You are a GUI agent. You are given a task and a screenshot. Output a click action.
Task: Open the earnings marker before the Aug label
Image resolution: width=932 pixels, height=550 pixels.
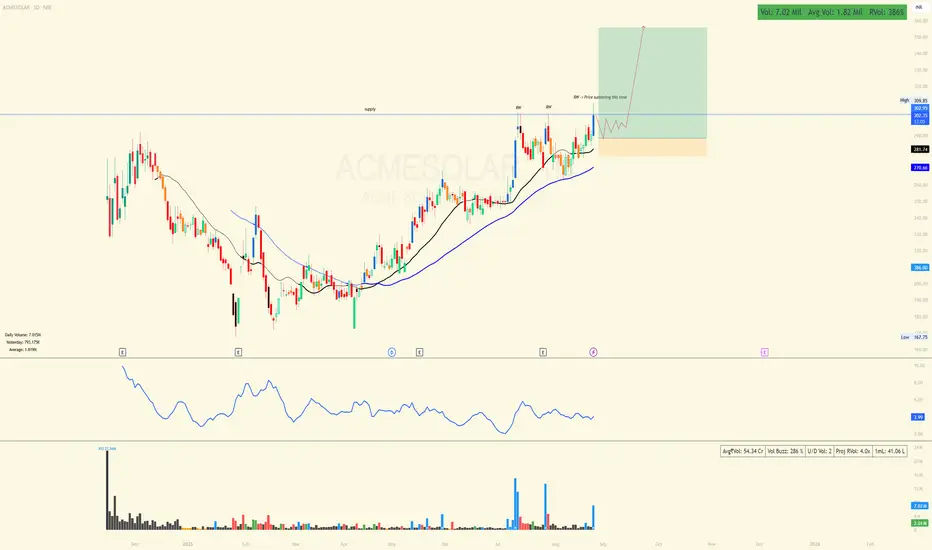pyautogui.click(x=543, y=352)
